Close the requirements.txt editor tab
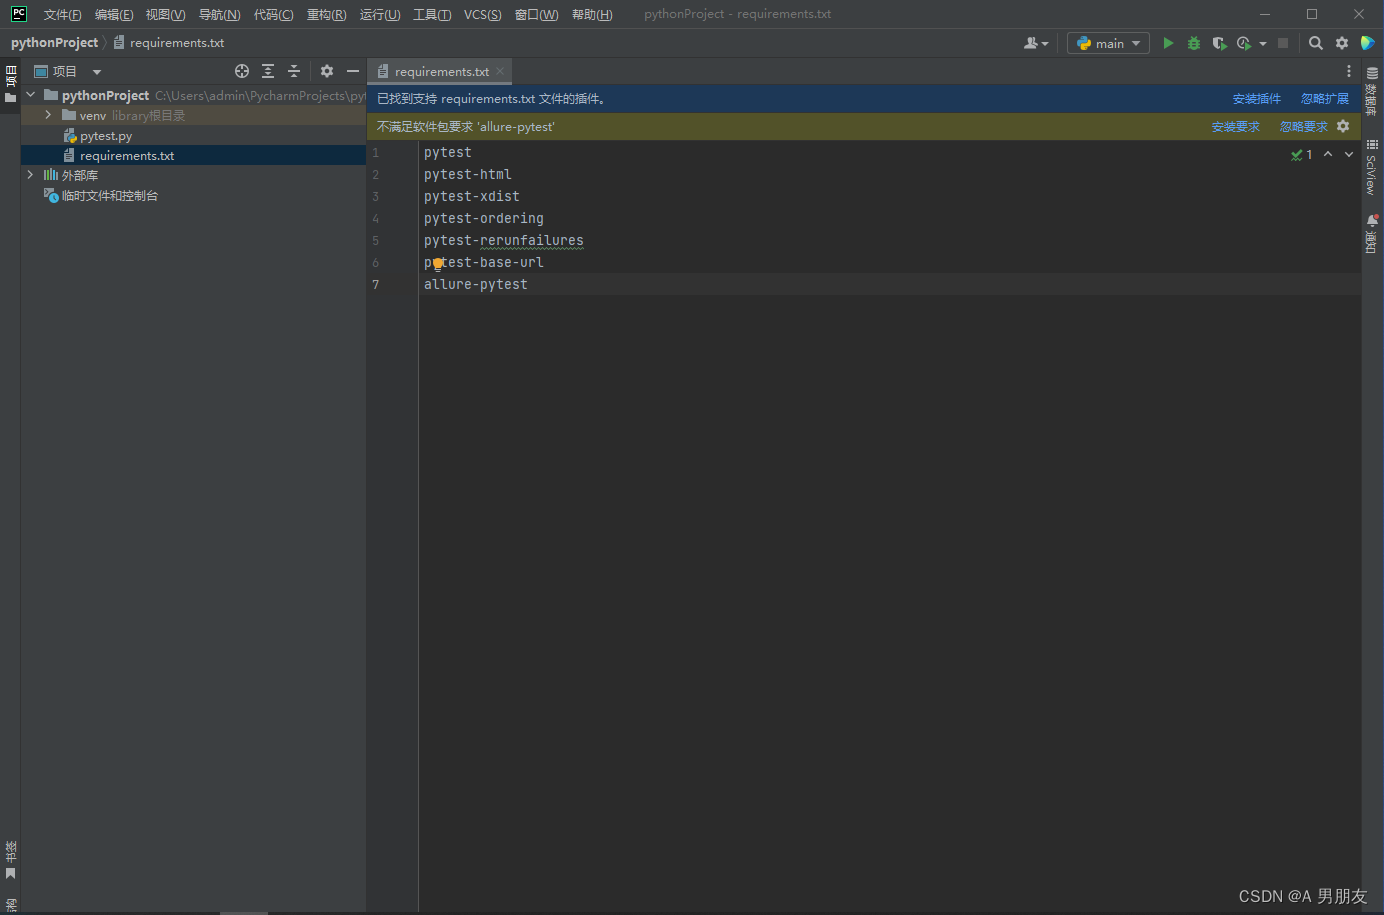1384x915 pixels. pos(500,71)
